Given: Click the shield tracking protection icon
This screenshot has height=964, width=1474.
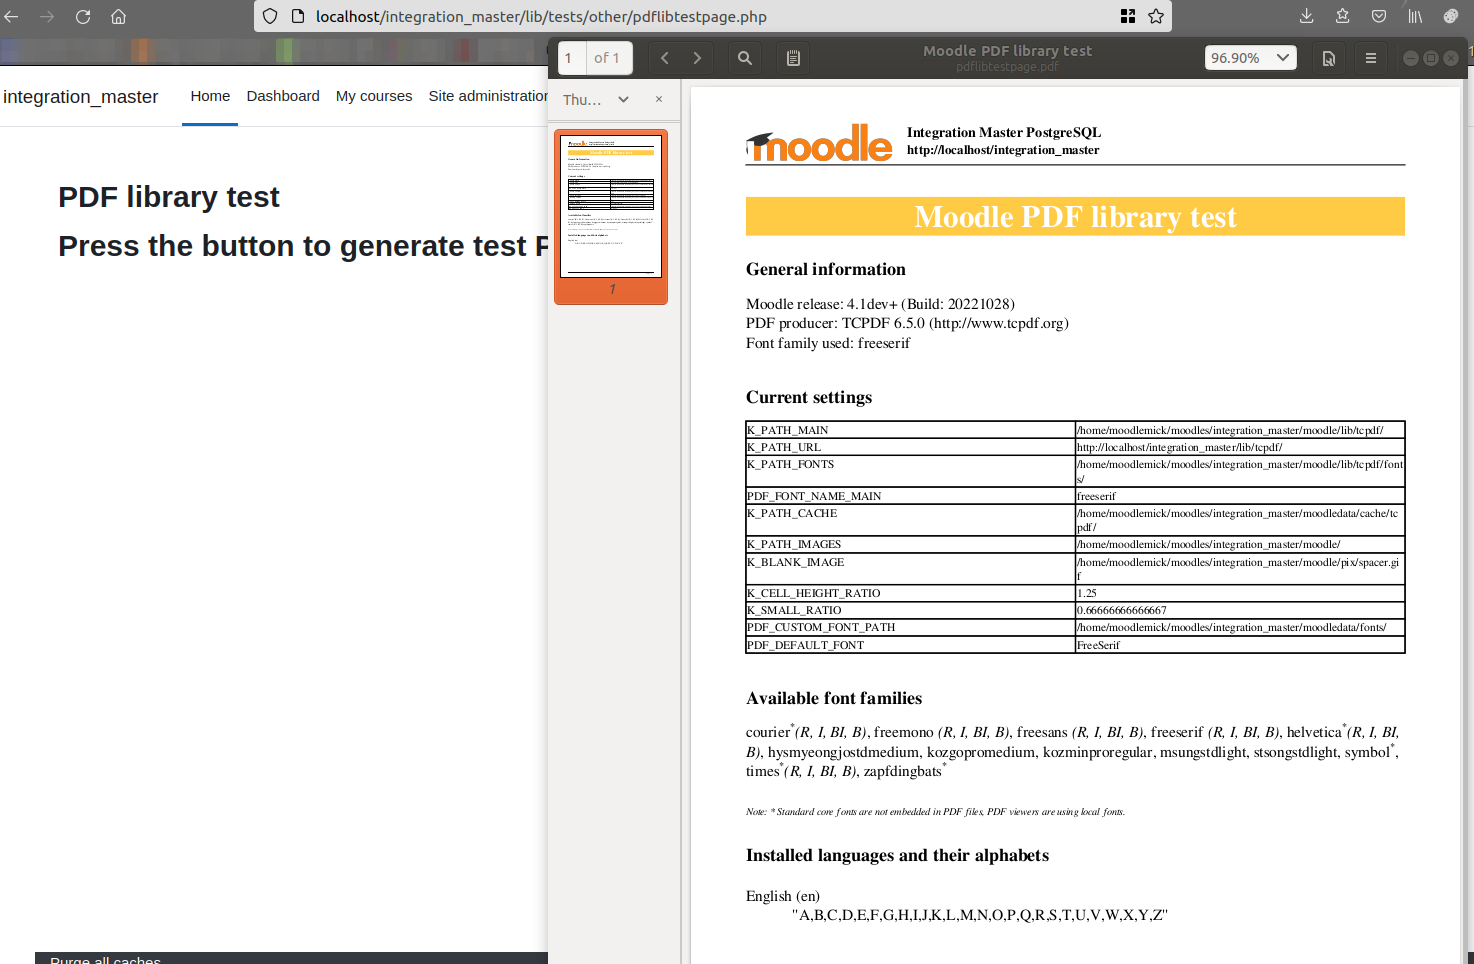Looking at the screenshot, I should point(270,16).
